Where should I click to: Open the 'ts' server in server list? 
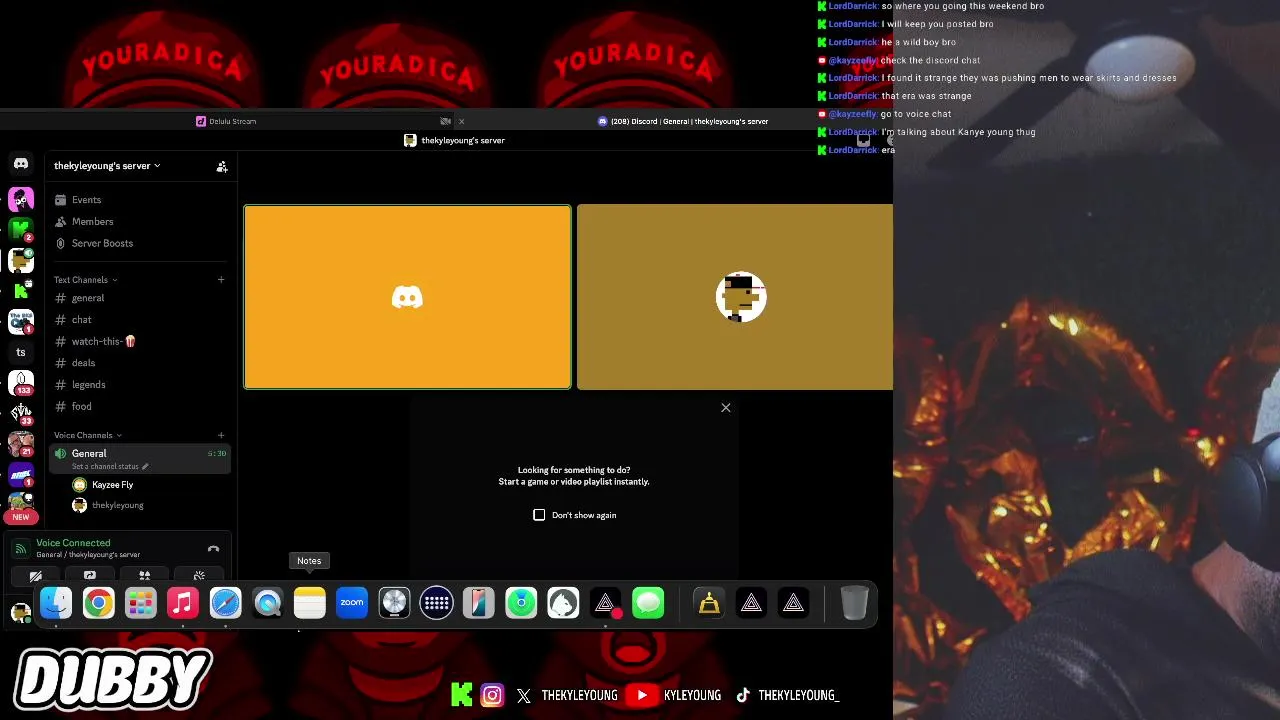(21, 352)
